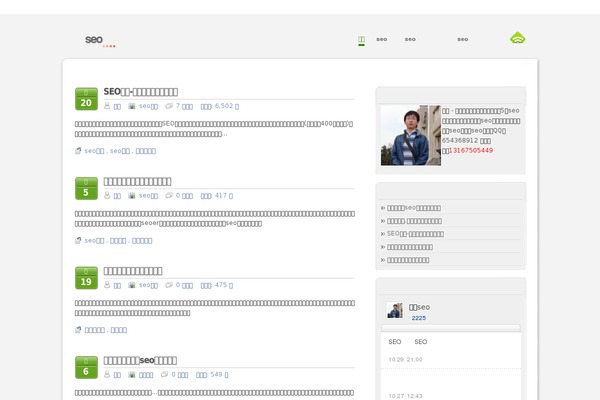Viewport: 600px width, 400px height.
Task: Open the post title containing "seo" dated 6
Action: tap(140, 361)
